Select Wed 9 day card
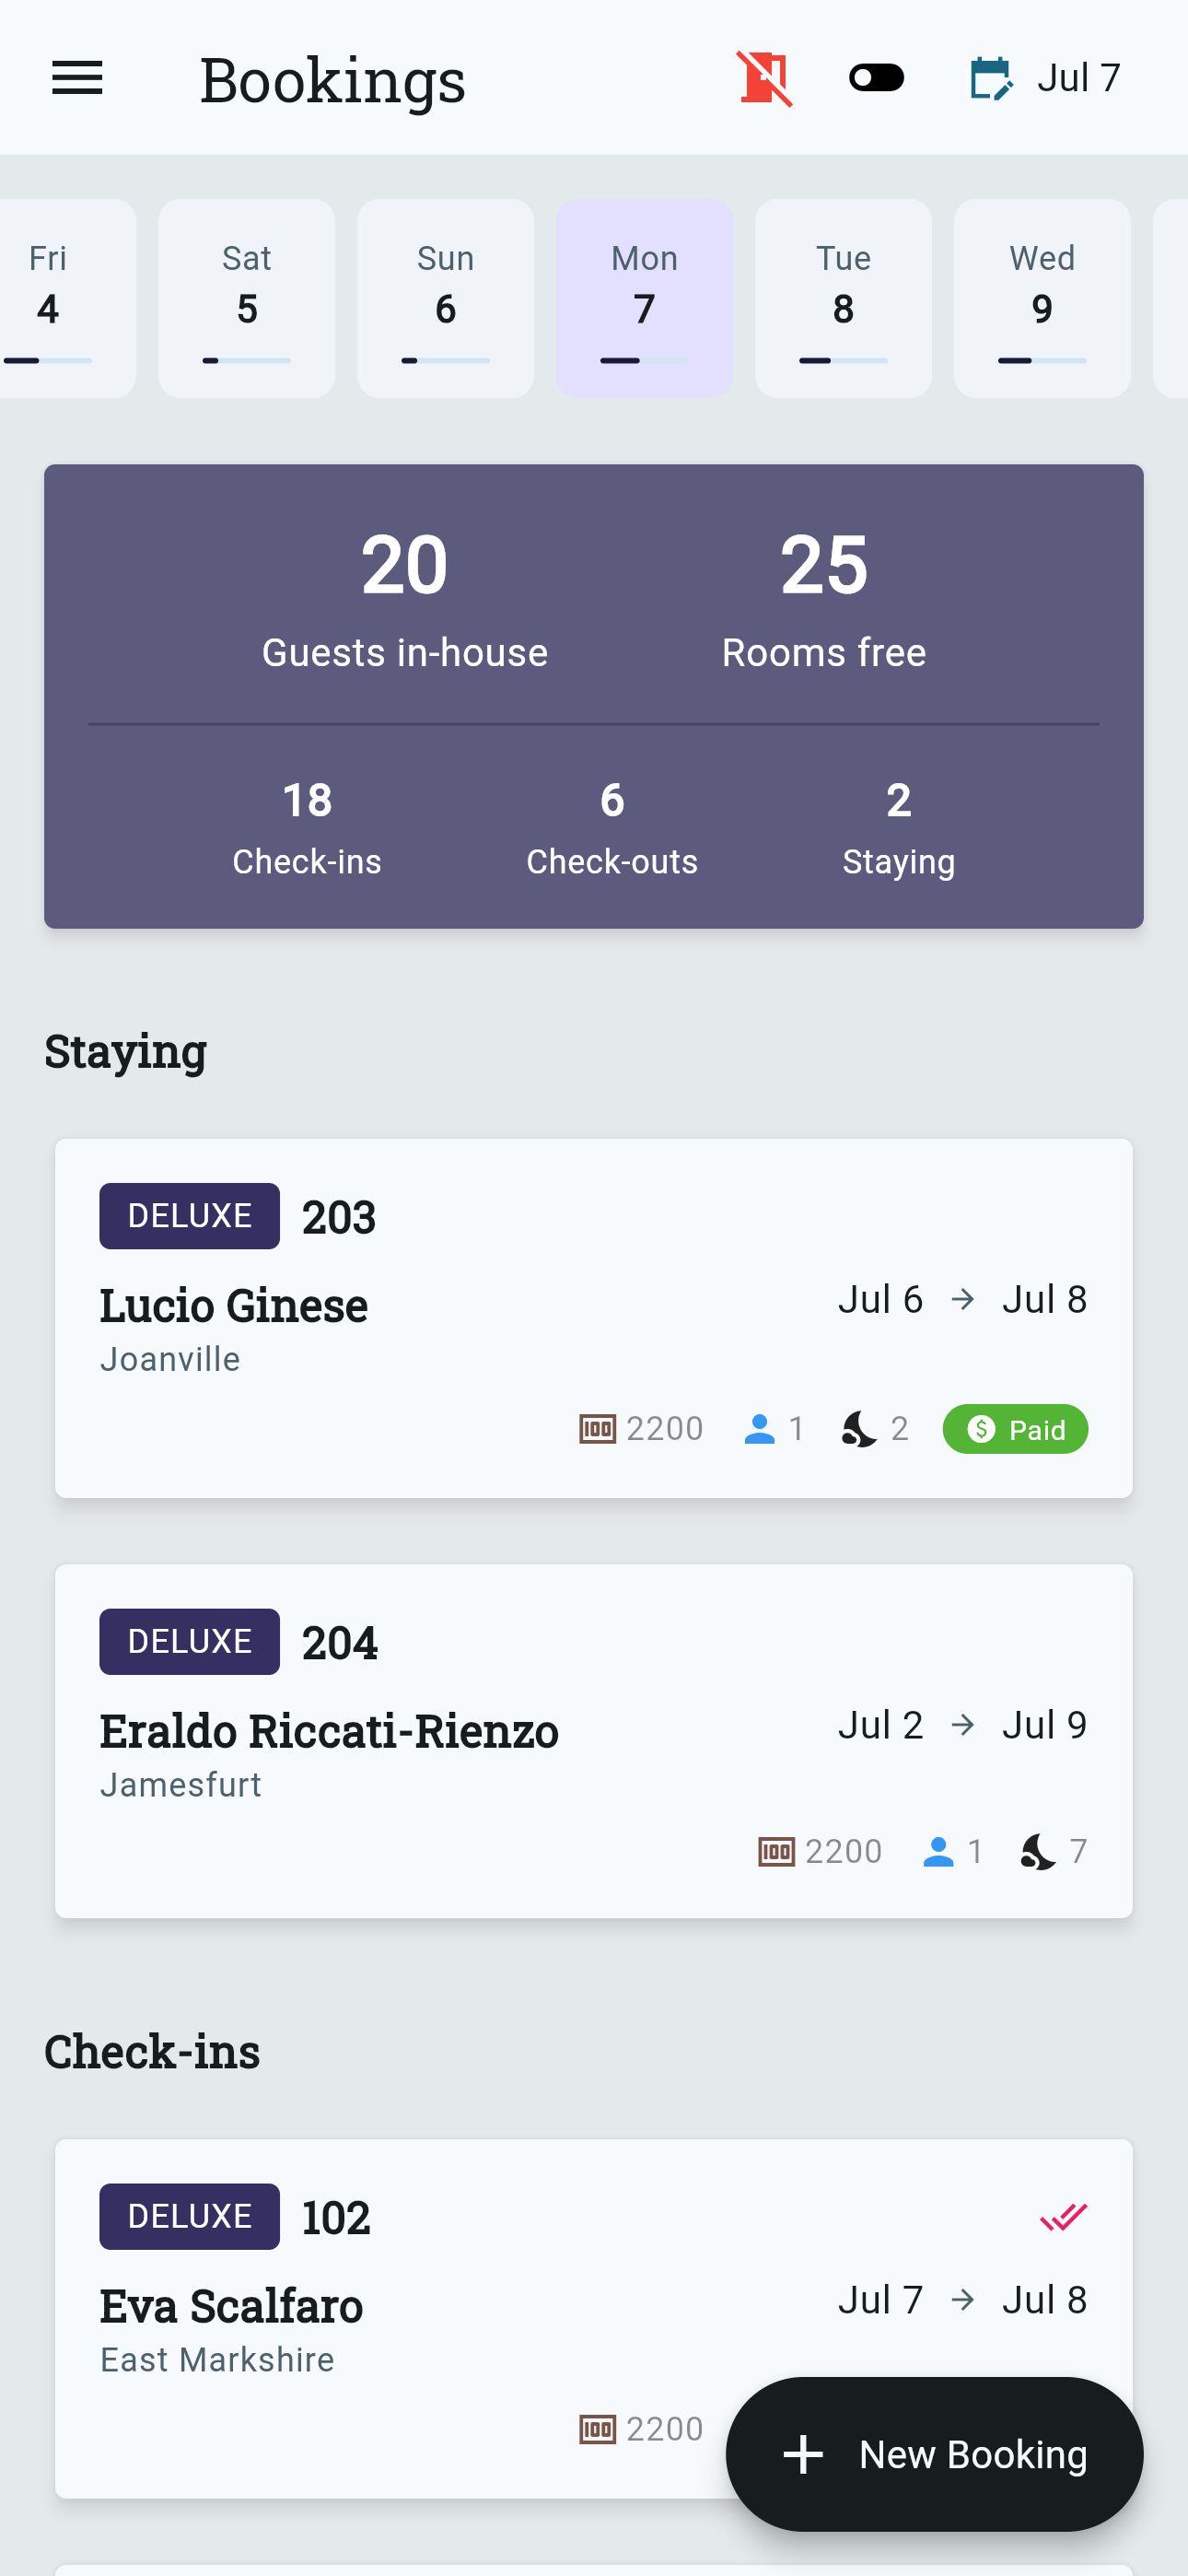This screenshot has width=1188, height=2576. [x=1041, y=297]
